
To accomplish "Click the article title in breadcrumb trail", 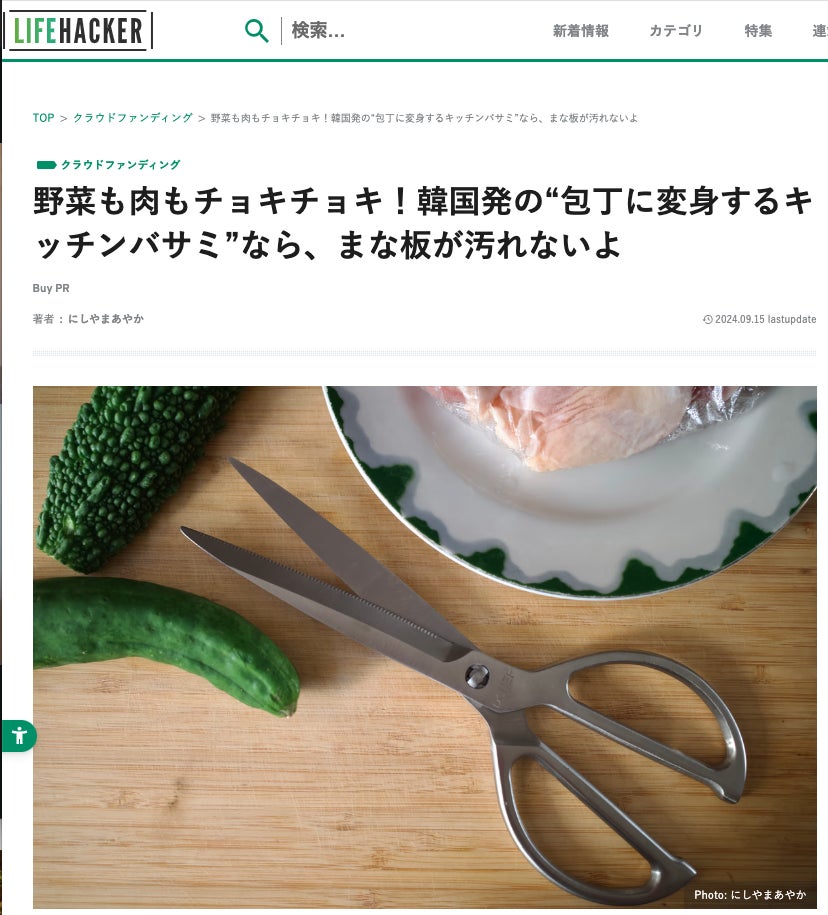I will click(424, 118).
